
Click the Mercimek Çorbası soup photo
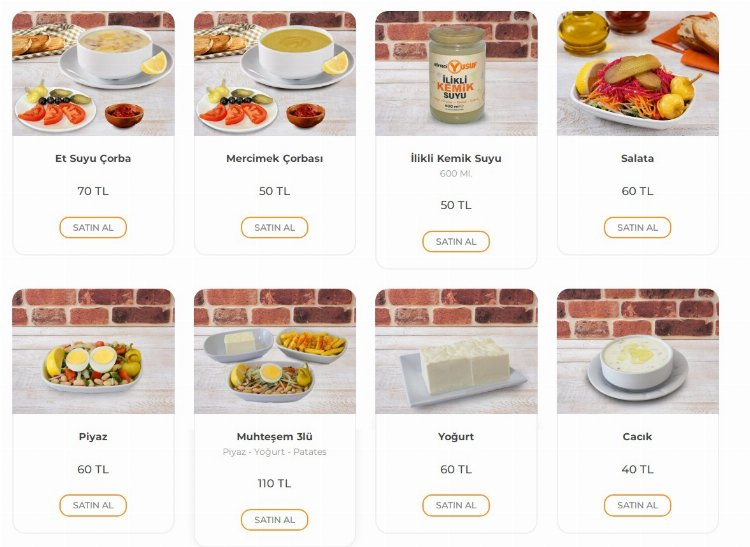274,73
